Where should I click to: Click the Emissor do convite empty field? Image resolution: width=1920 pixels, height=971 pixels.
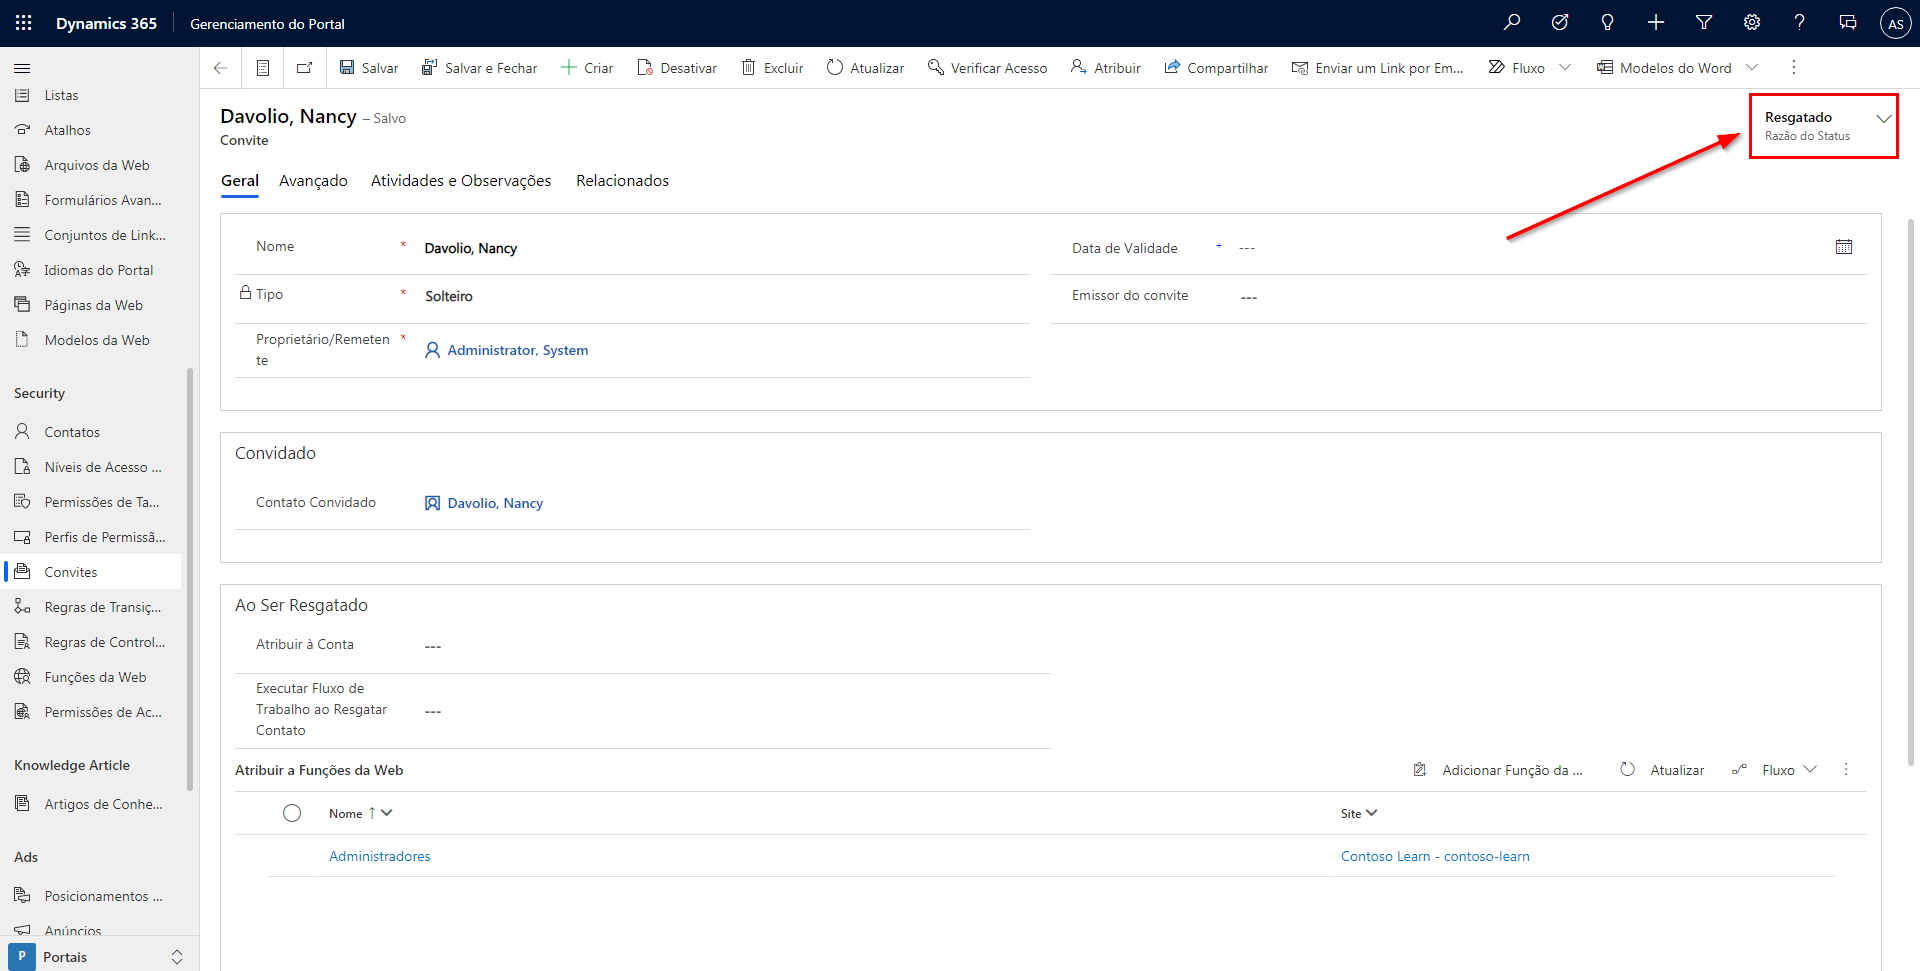(x=1550, y=297)
